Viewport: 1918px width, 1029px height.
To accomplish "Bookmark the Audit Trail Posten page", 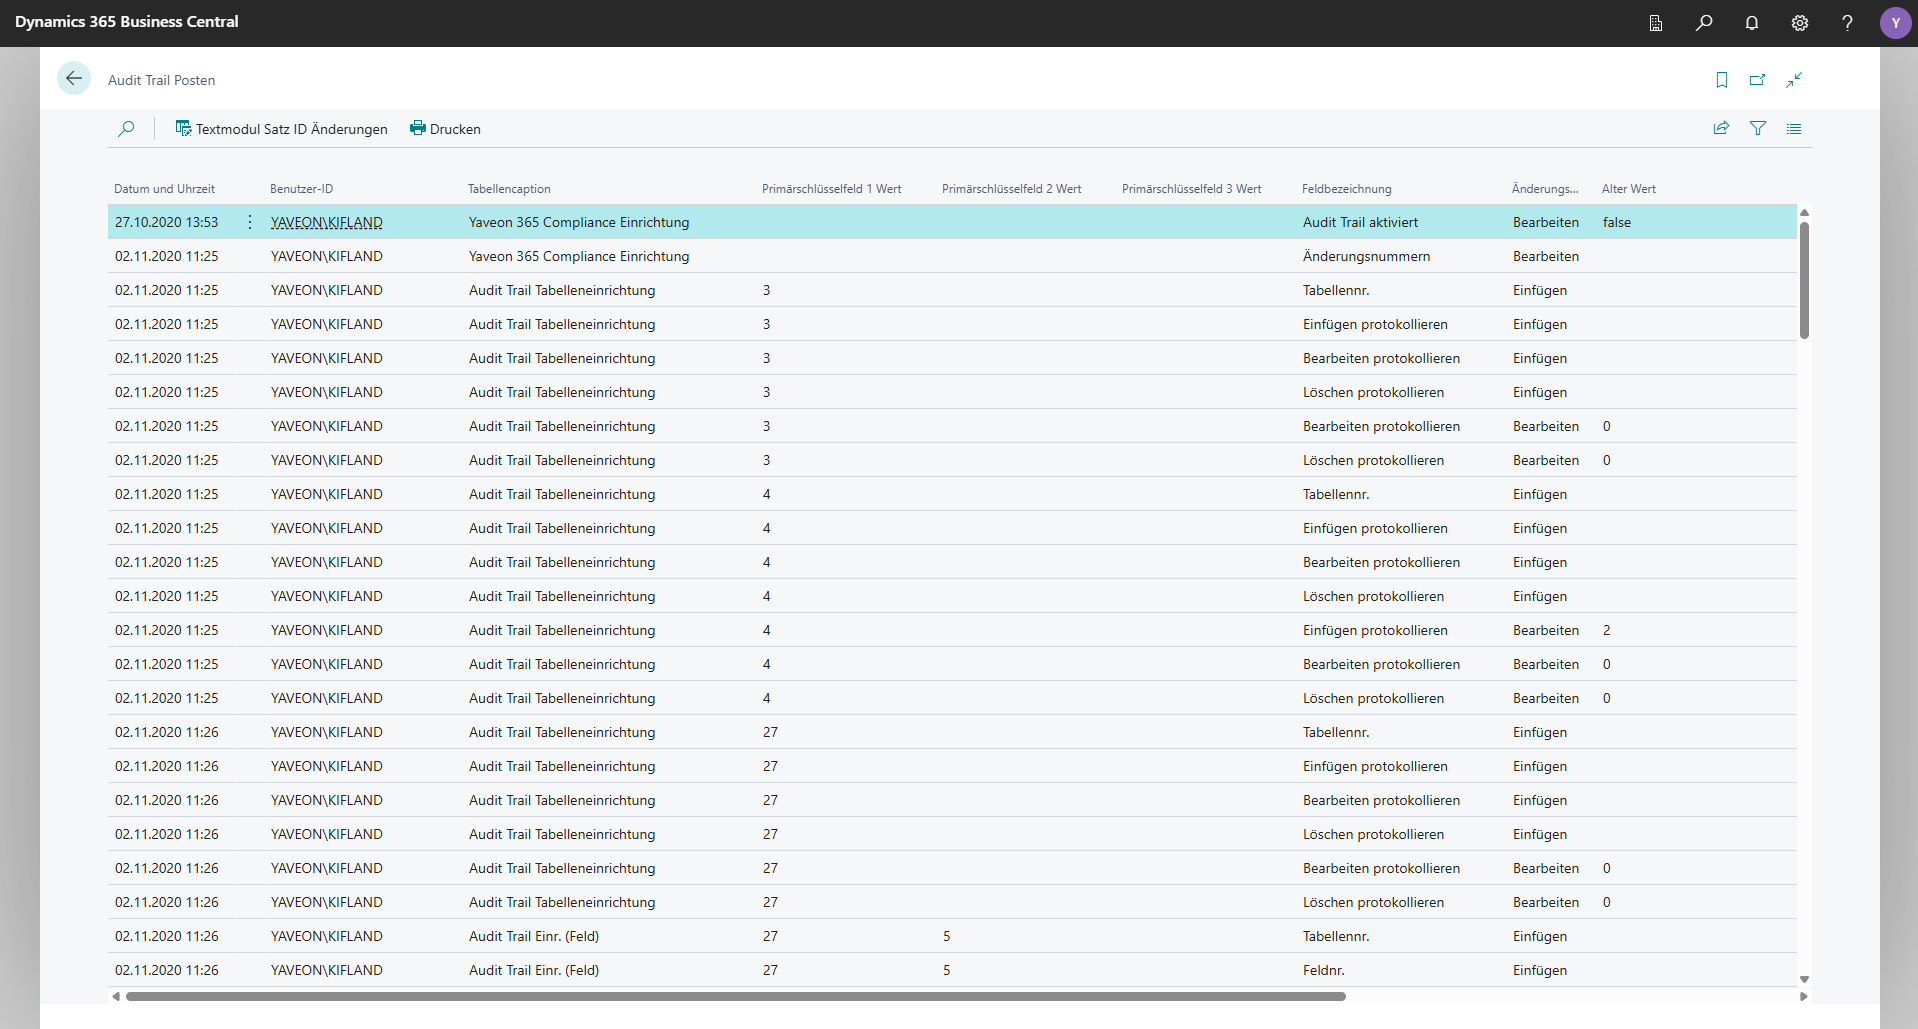I will pos(1721,80).
